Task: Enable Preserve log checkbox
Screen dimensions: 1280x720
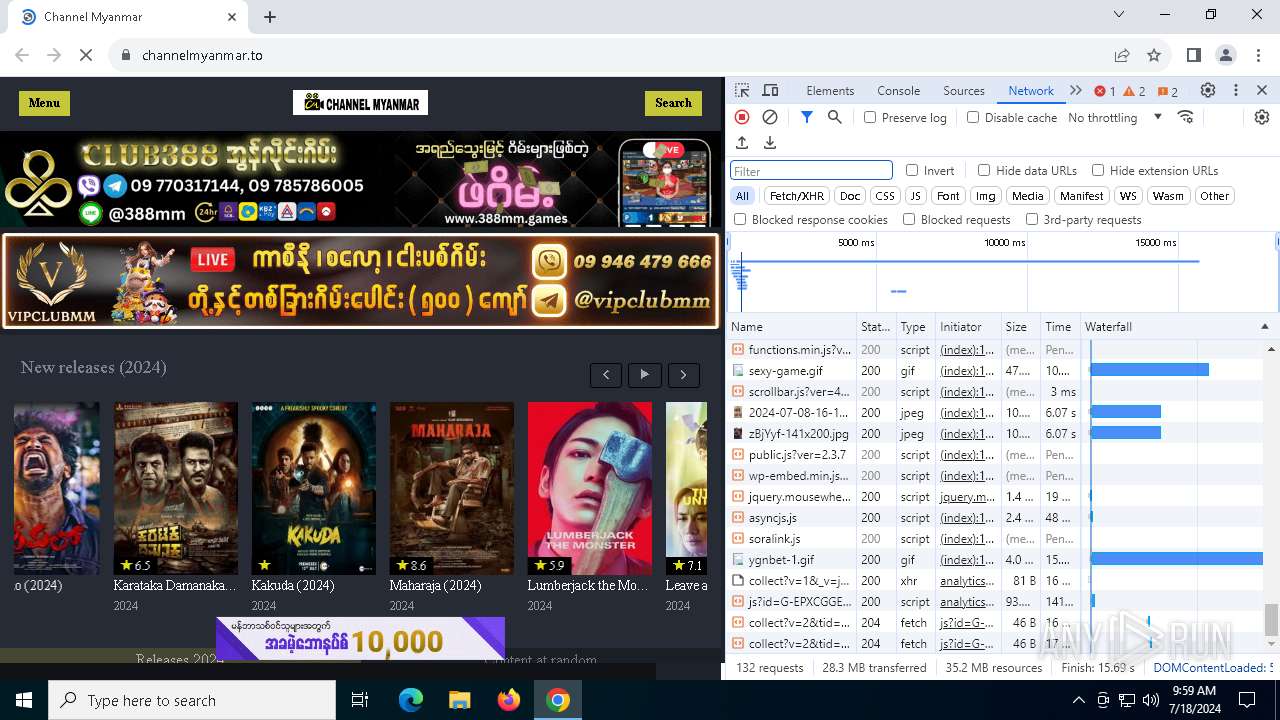Action: point(870,117)
